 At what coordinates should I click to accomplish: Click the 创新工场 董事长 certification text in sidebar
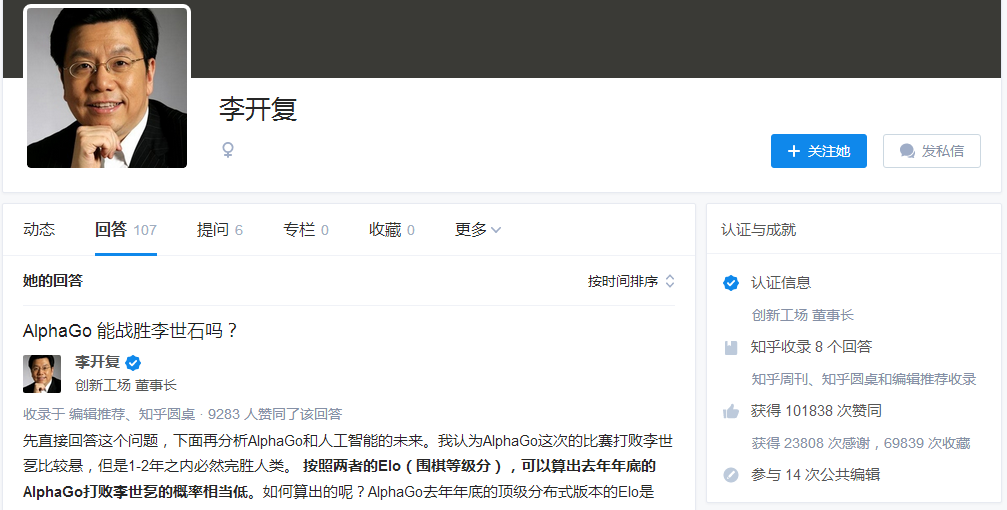tap(803, 315)
